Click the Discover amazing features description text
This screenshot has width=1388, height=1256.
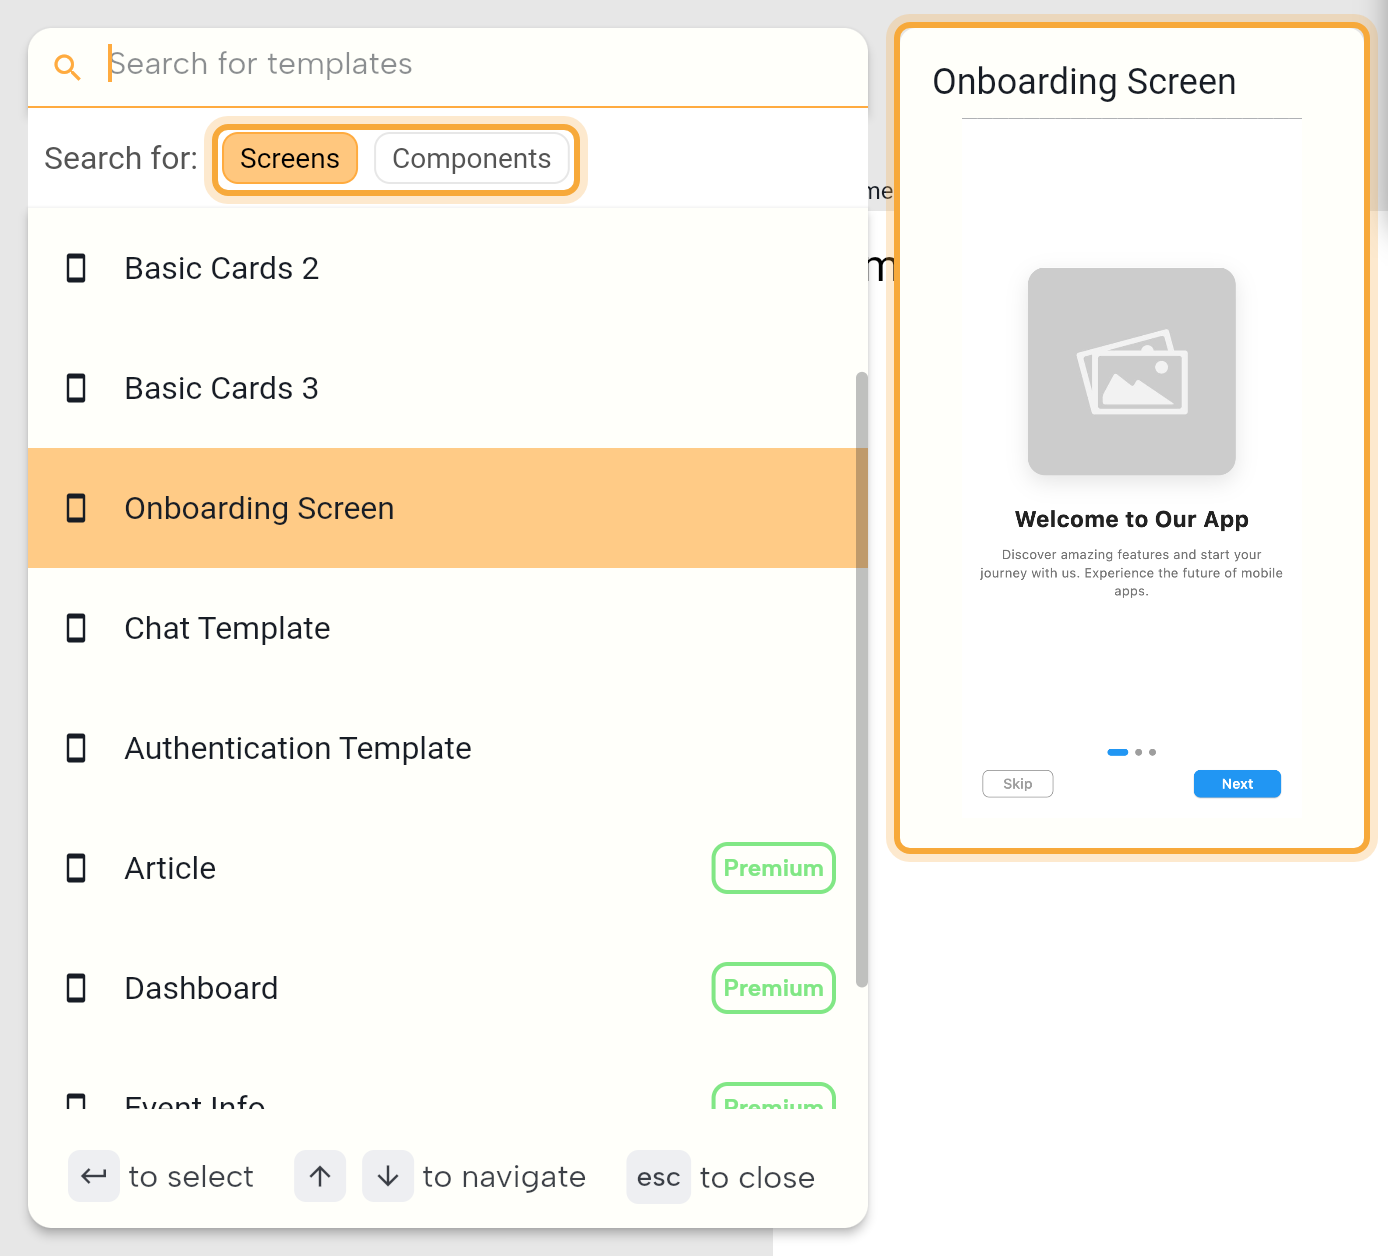pyautogui.click(x=1131, y=573)
